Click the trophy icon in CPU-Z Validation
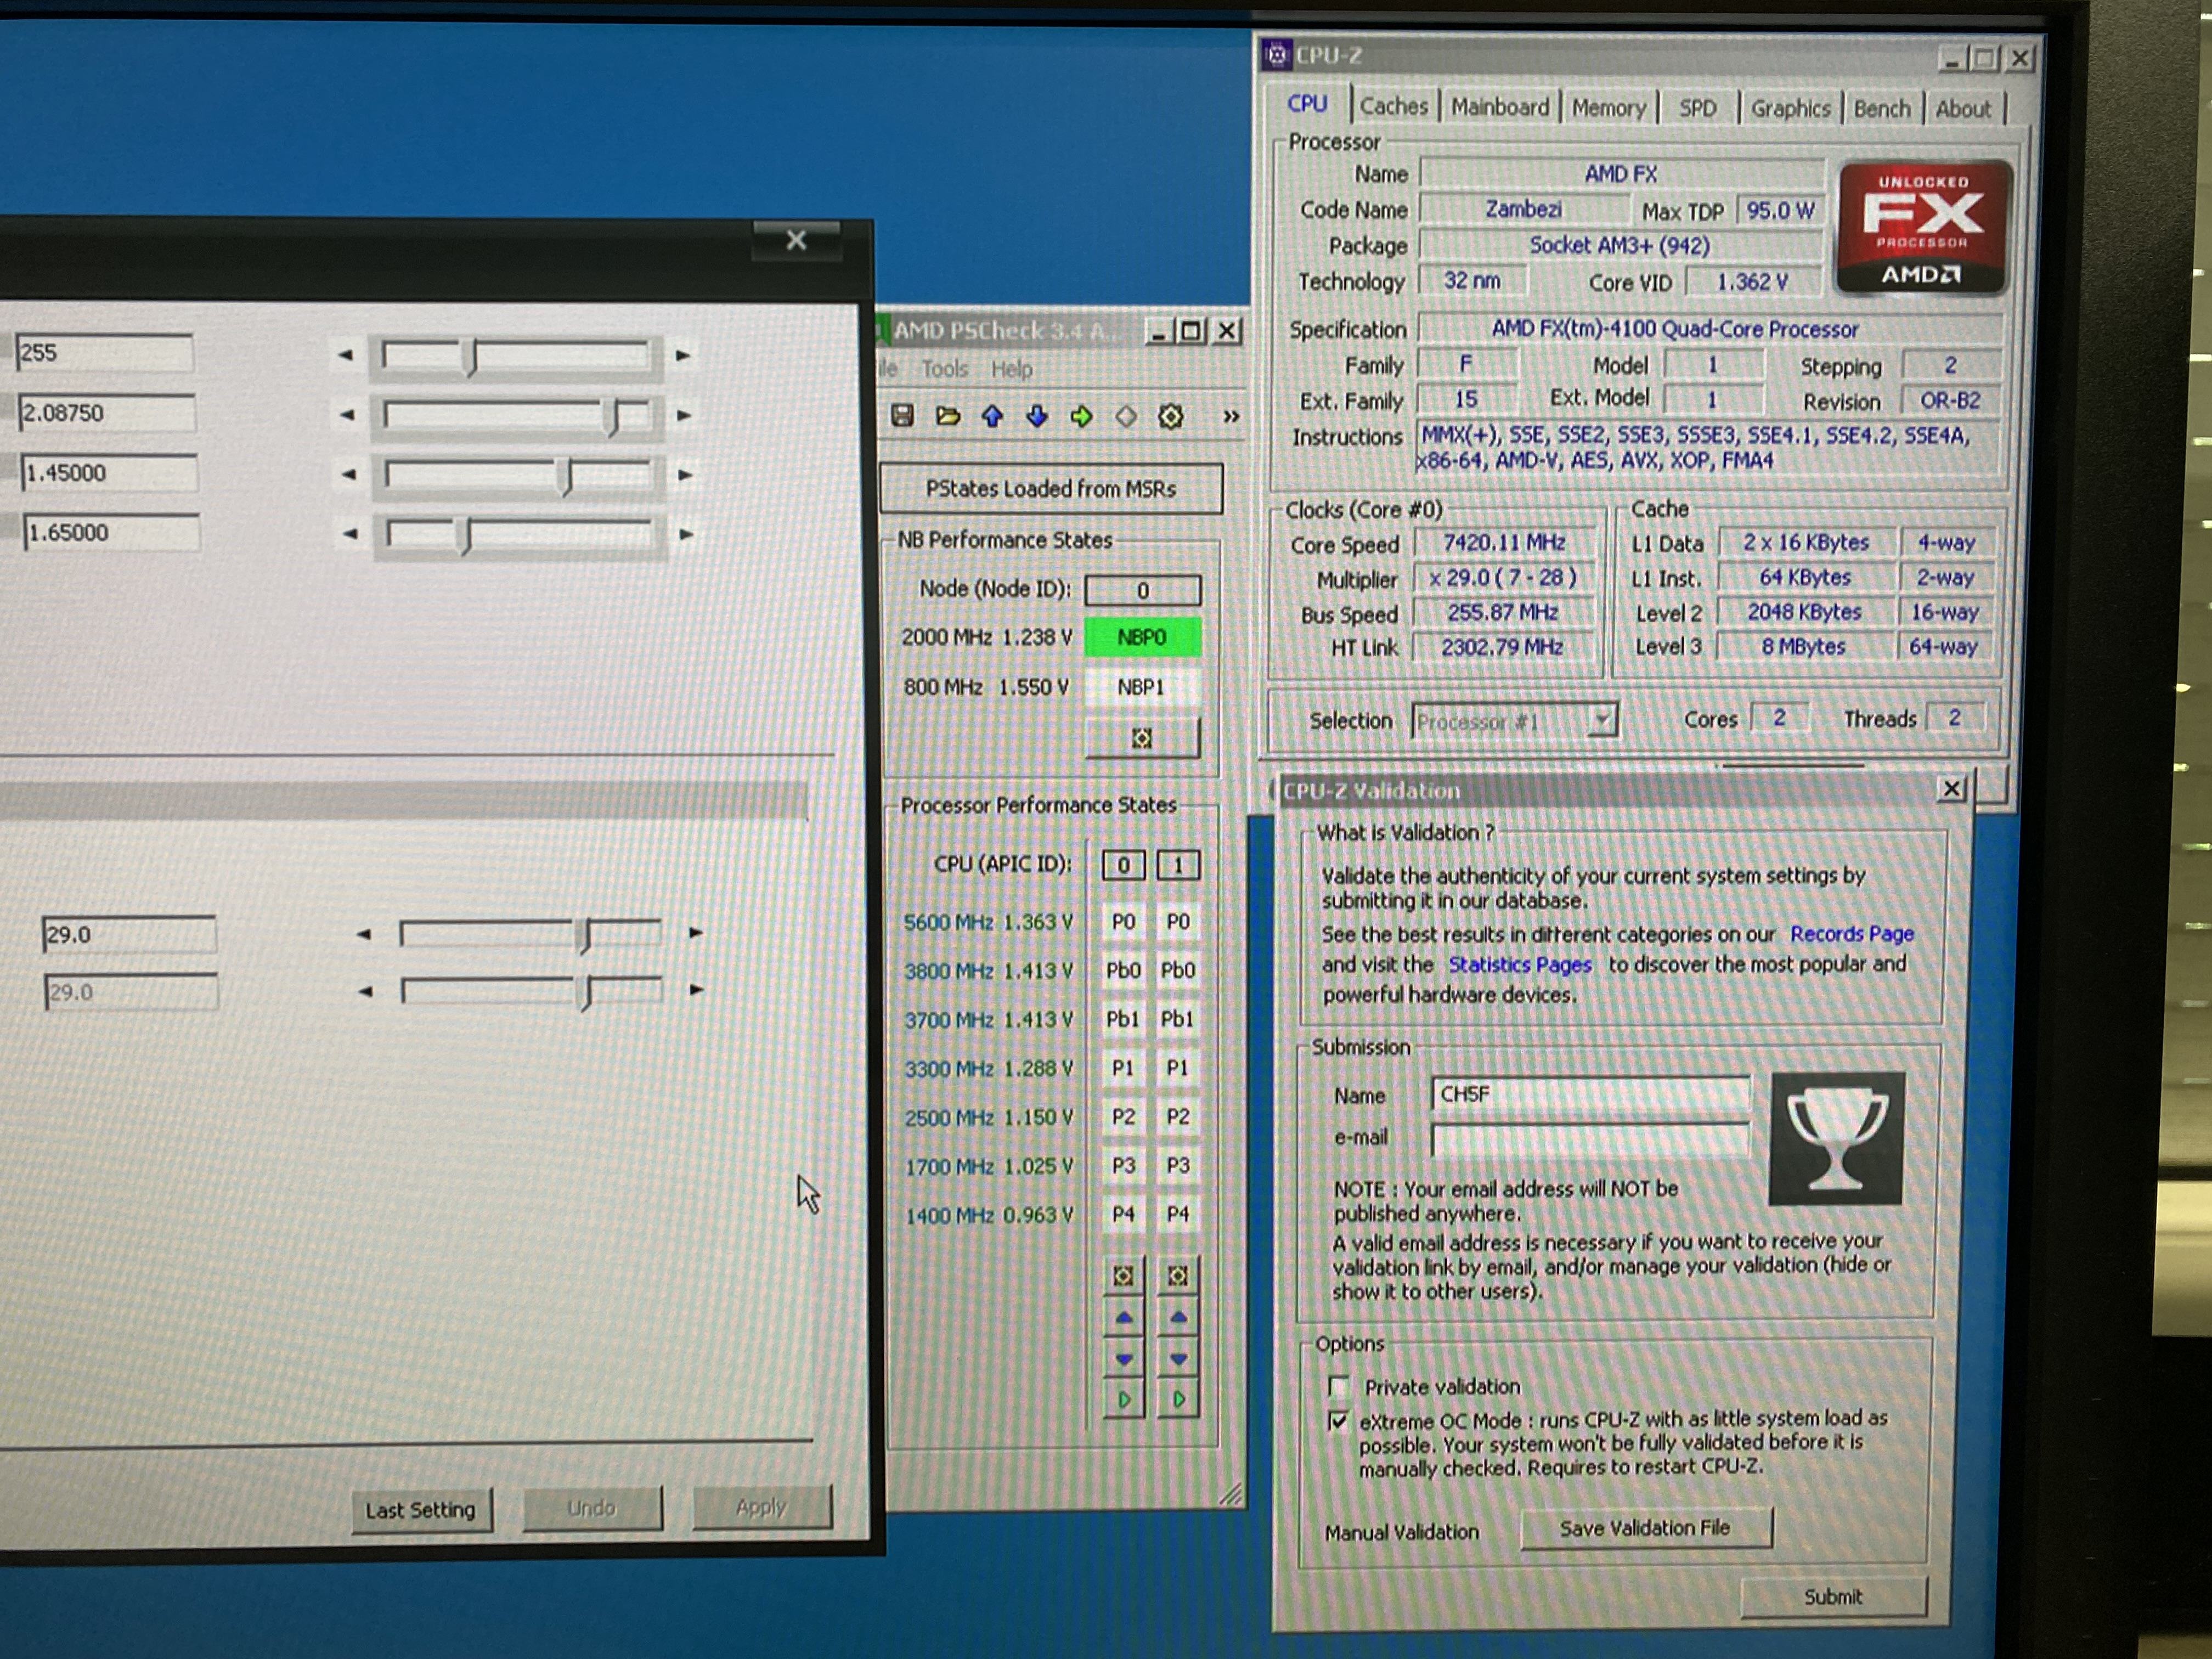The width and height of the screenshot is (2212, 1659). 1836,1138
